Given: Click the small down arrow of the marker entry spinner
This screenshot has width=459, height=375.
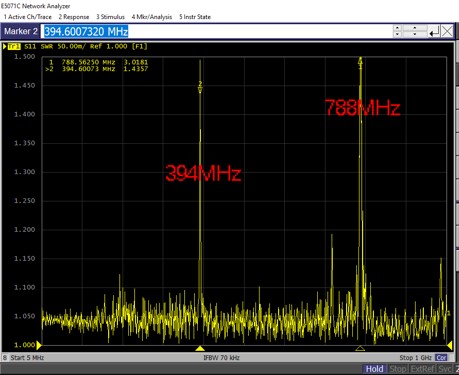Looking at the screenshot, I should pyautogui.click(x=397, y=35).
